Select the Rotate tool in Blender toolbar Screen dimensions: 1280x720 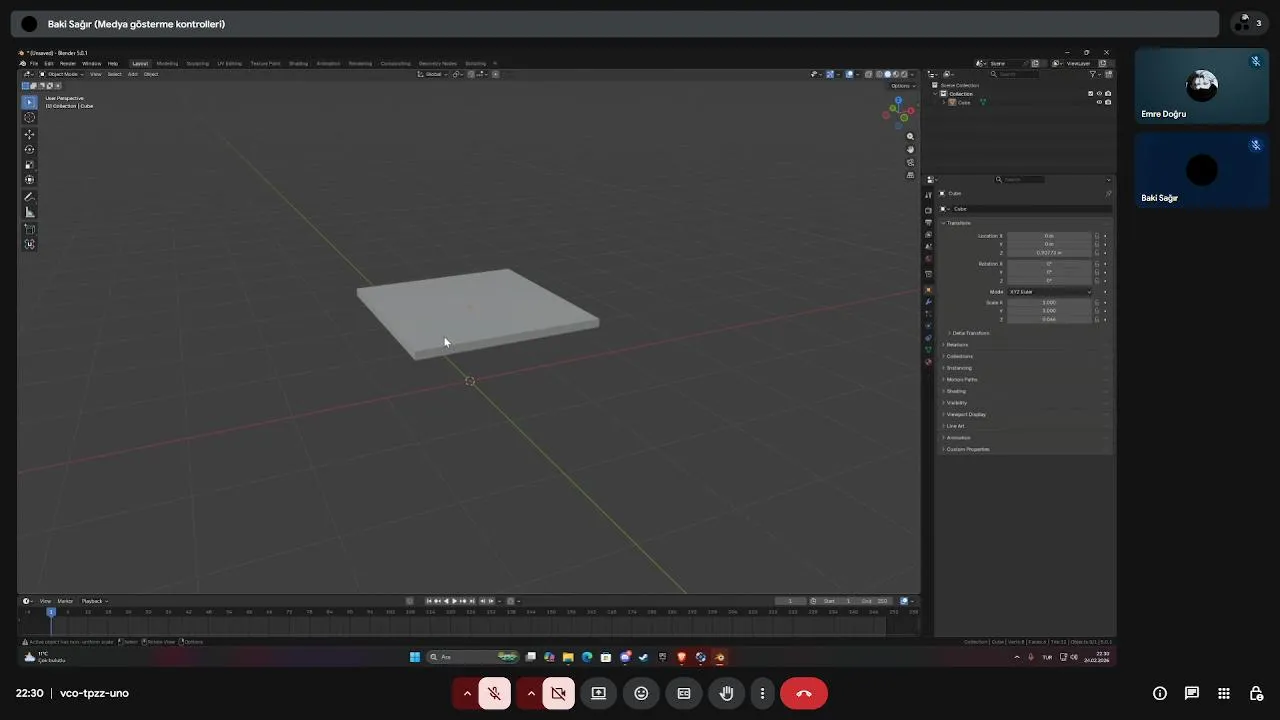29,149
